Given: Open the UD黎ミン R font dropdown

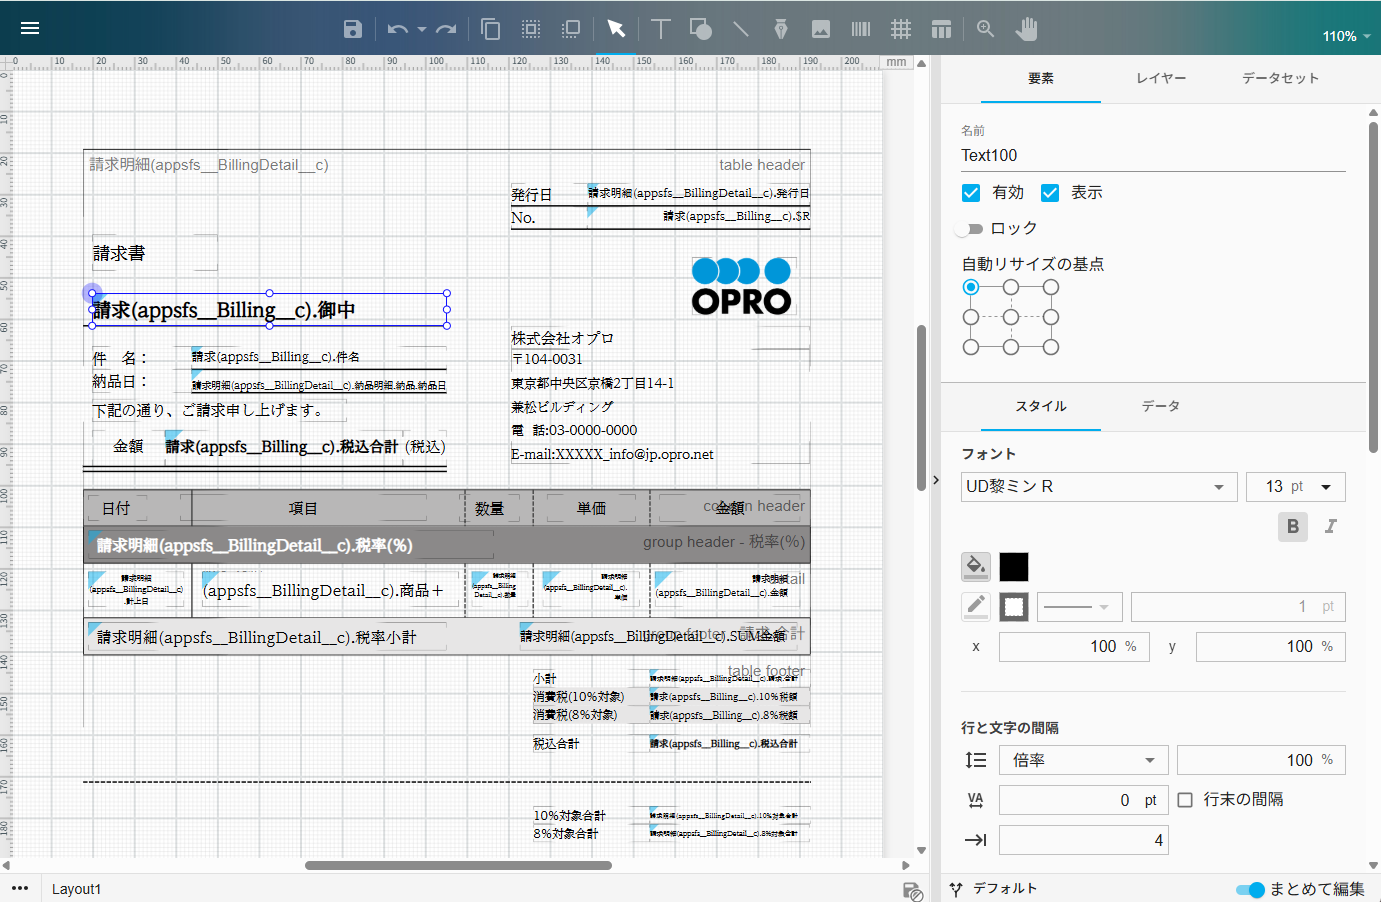Looking at the screenshot, I should pos(1098,487).
